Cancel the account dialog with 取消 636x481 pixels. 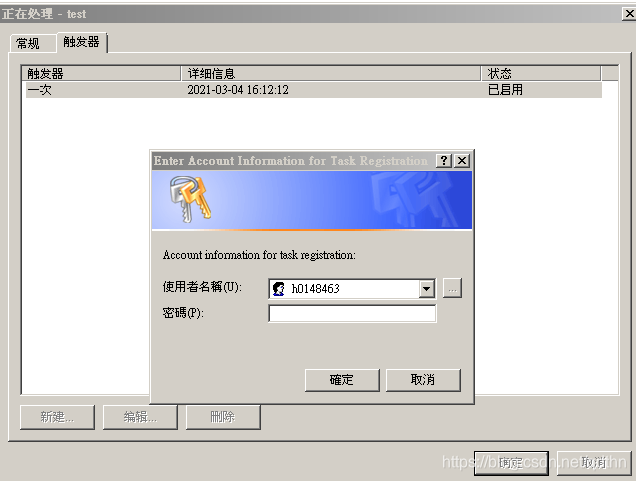coord(423,380)
